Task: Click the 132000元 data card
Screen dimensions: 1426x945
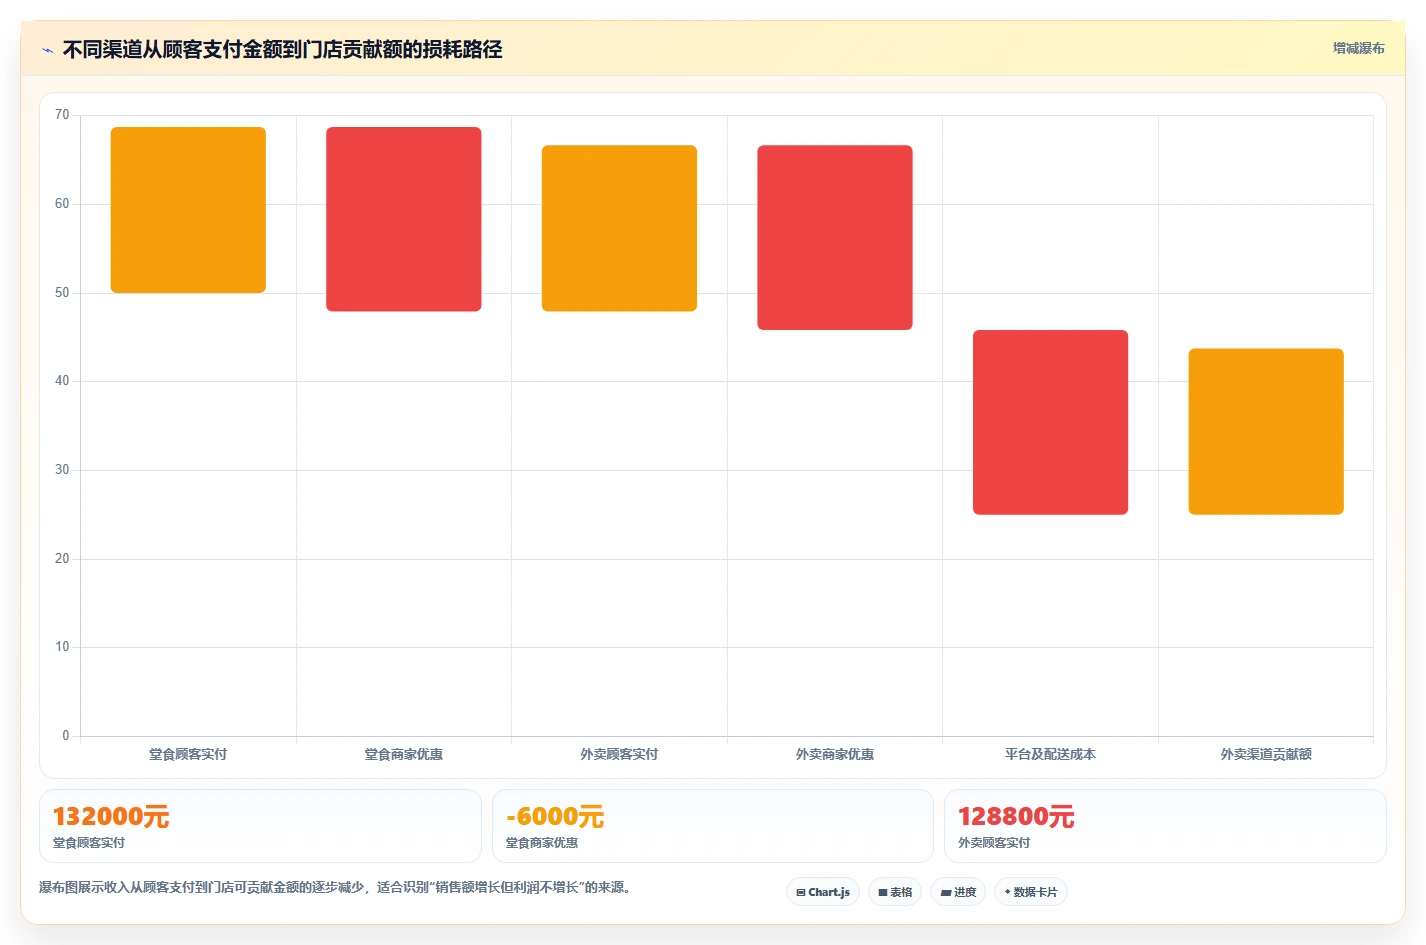Action: click(260, 826)
